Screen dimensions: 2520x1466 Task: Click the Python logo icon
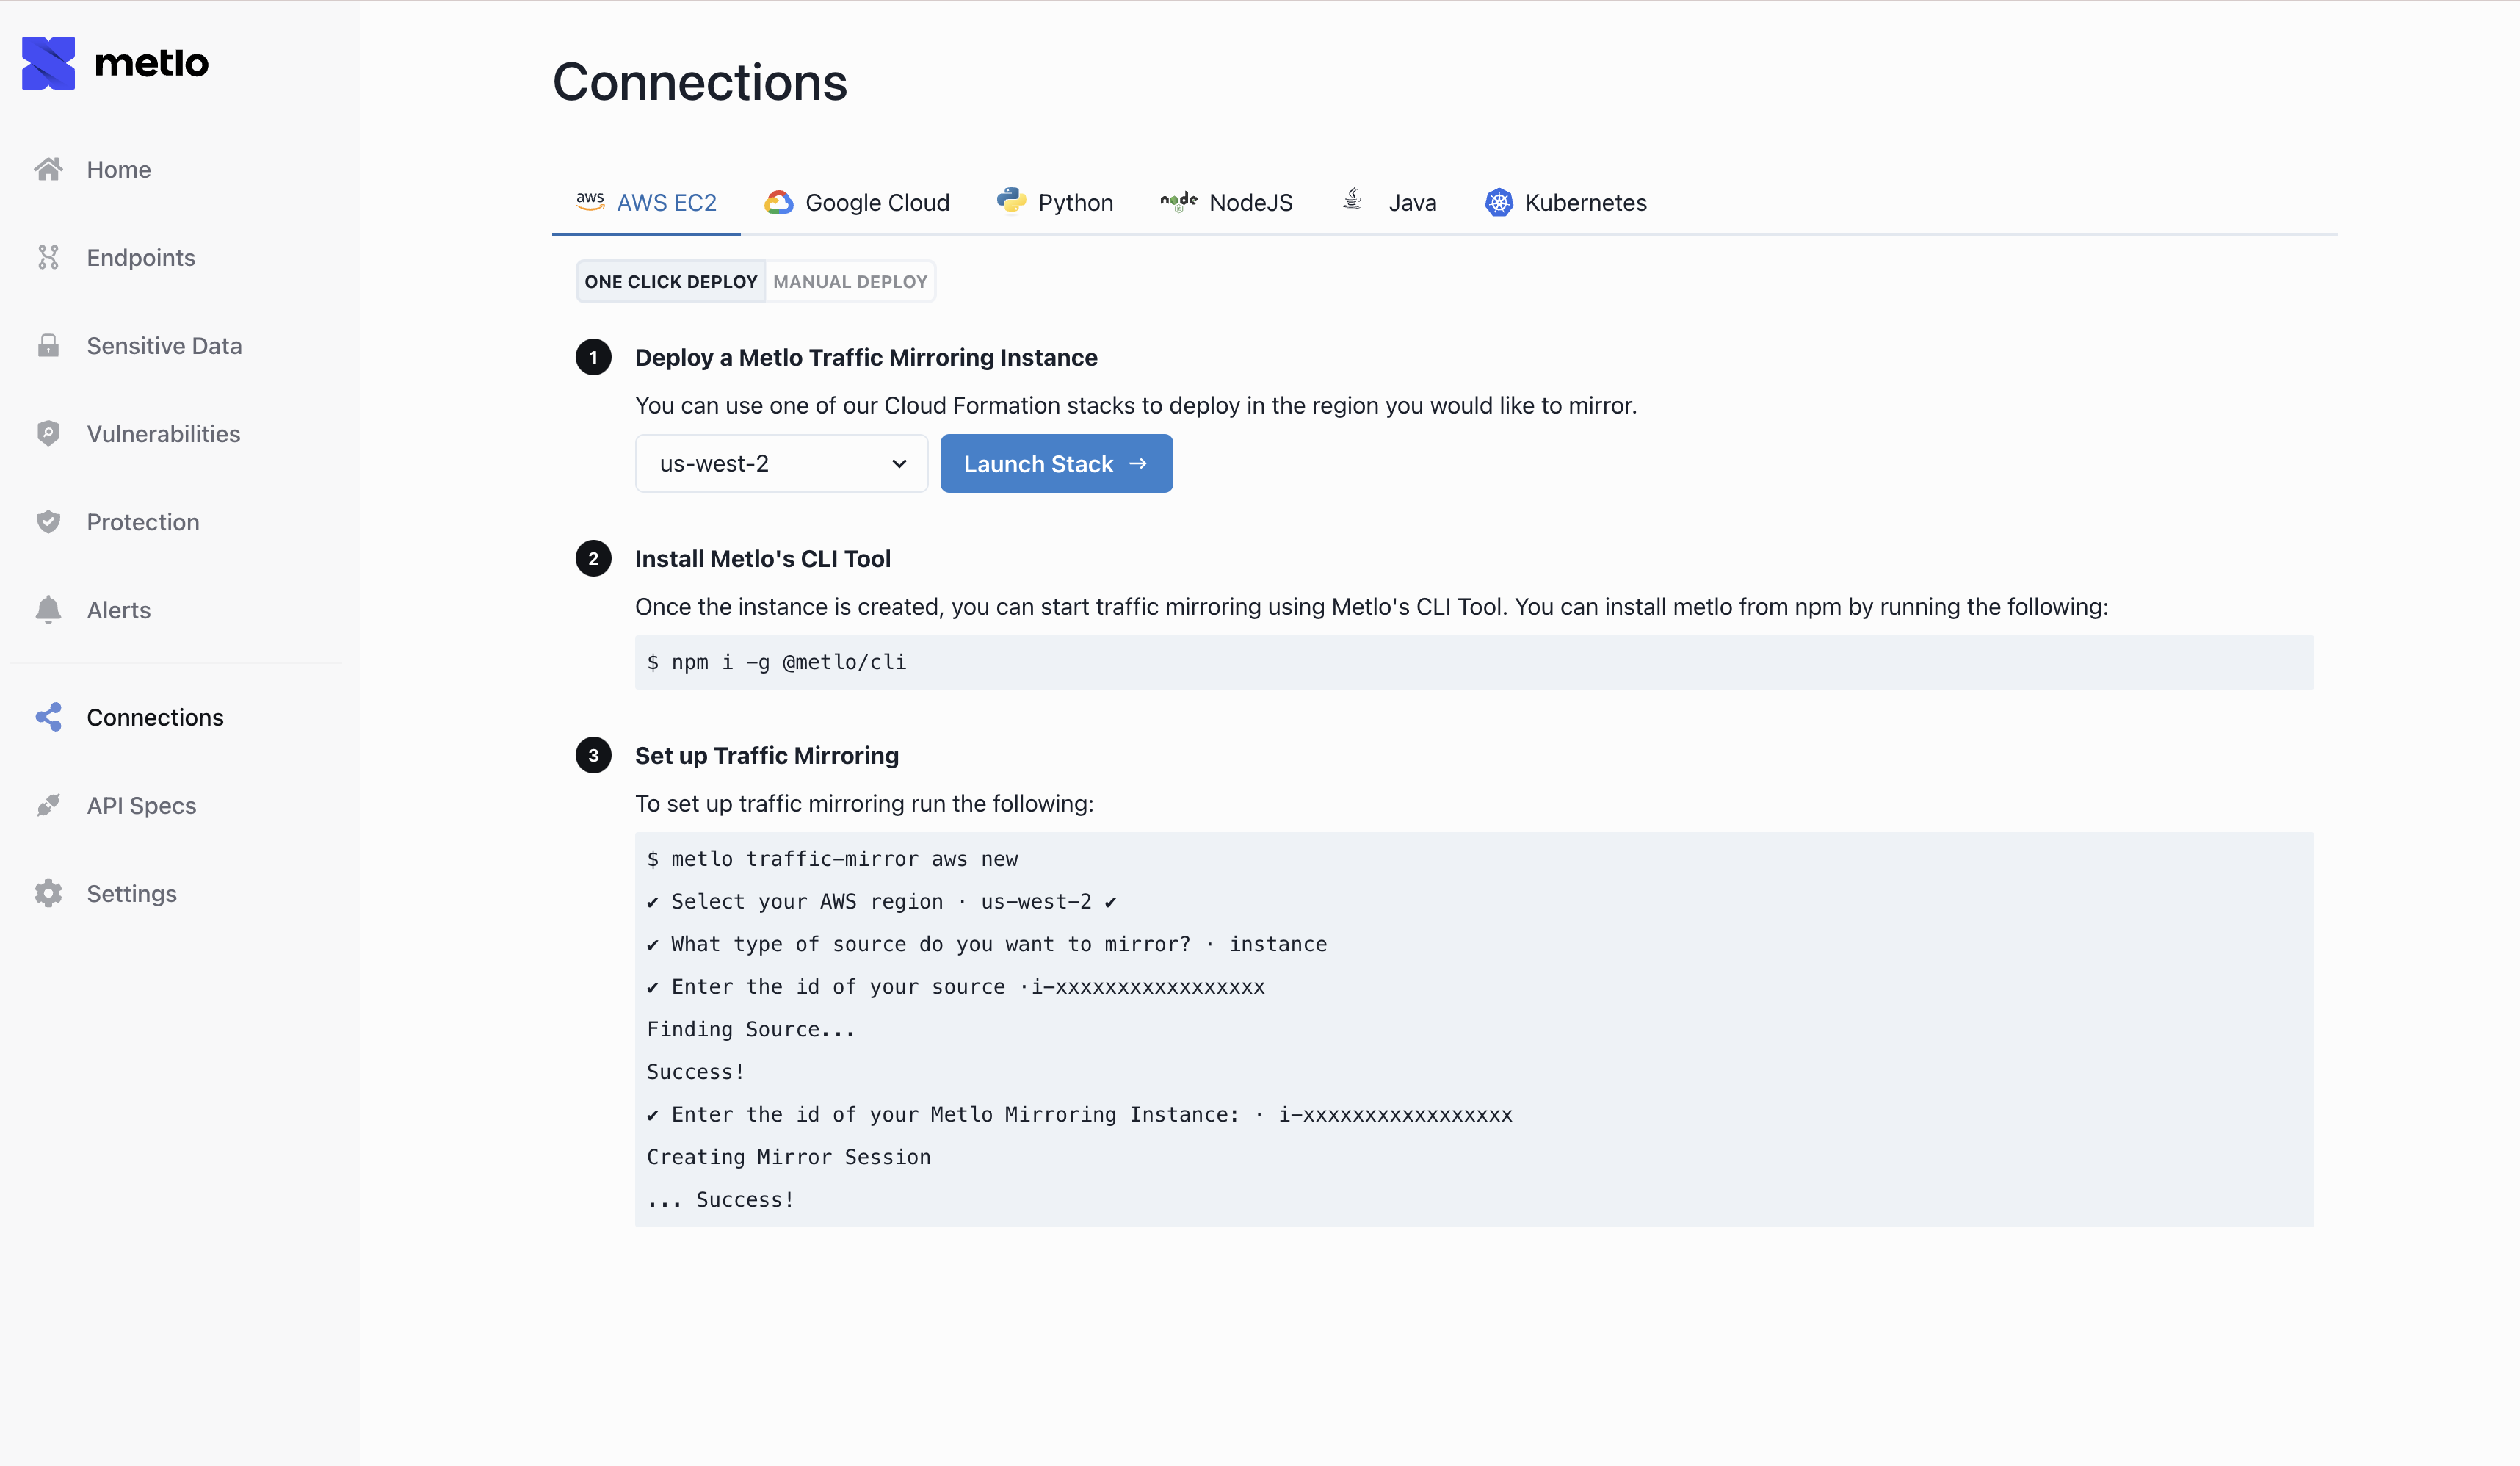click(x=1011, y=200)
